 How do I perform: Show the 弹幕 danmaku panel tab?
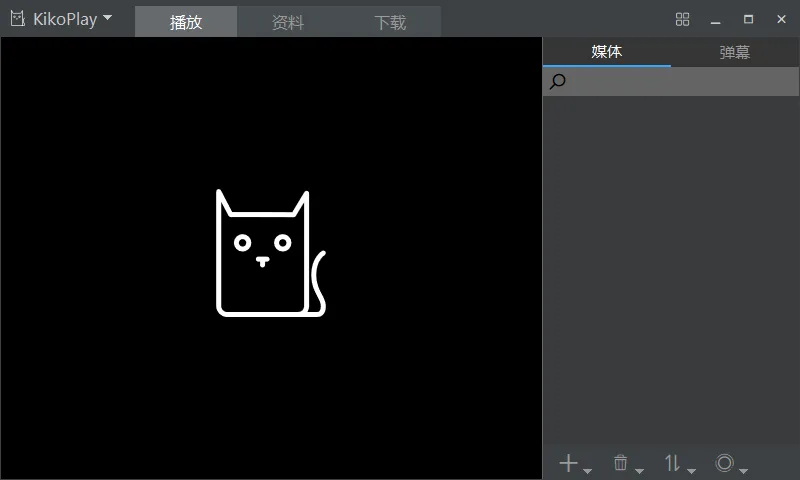click(735, 52)
